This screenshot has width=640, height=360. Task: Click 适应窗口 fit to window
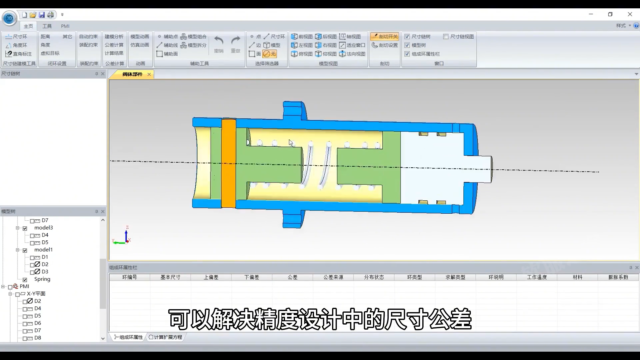click(353, 45)
